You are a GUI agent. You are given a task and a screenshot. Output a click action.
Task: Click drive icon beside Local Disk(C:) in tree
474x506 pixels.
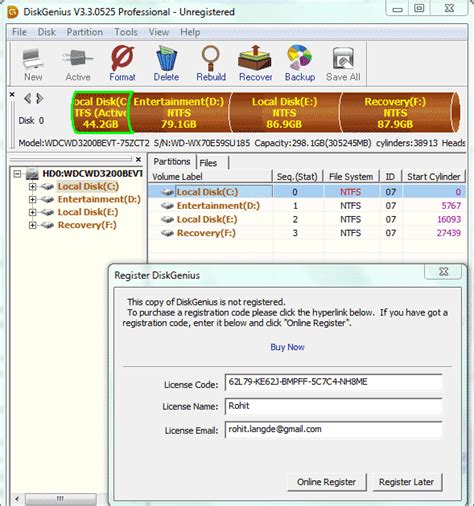(x=47, y=187)
